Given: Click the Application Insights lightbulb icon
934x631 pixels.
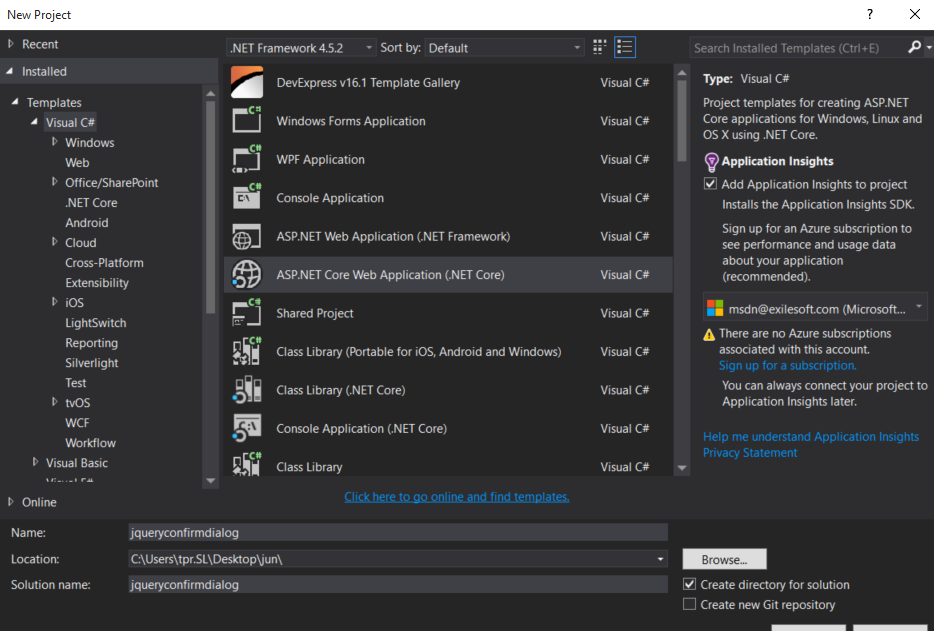Looking at the screenshot, I should [x=711, y=161].
